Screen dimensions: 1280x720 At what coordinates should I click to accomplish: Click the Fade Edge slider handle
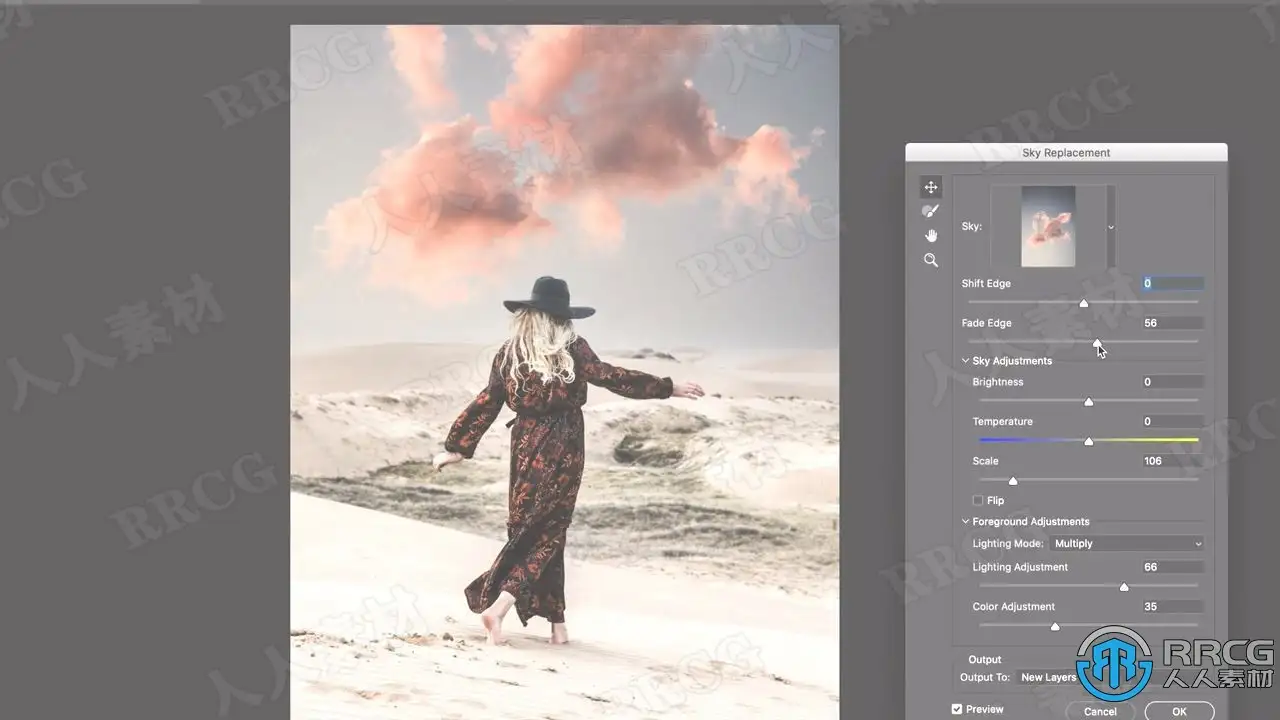pyautogui.click(x=1097, y=343)
